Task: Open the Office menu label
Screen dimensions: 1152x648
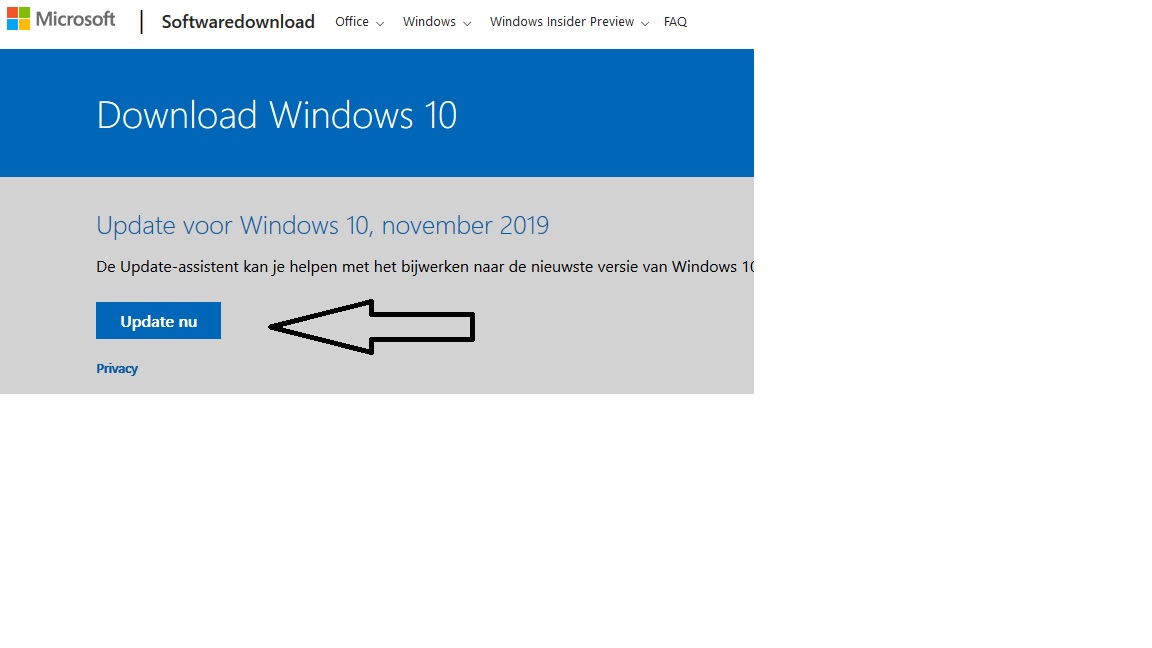Action: click(352, 22)
